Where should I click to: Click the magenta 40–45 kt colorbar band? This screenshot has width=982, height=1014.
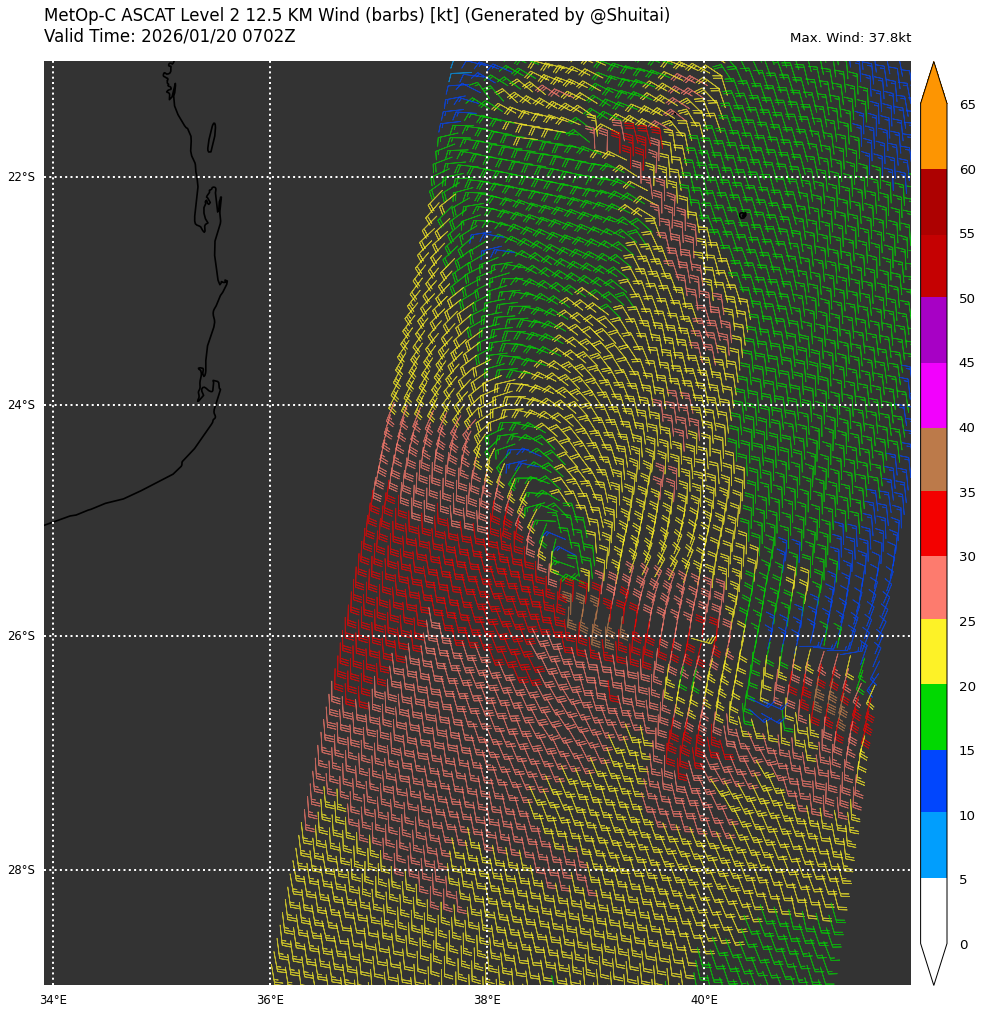(x=933, y=395)
